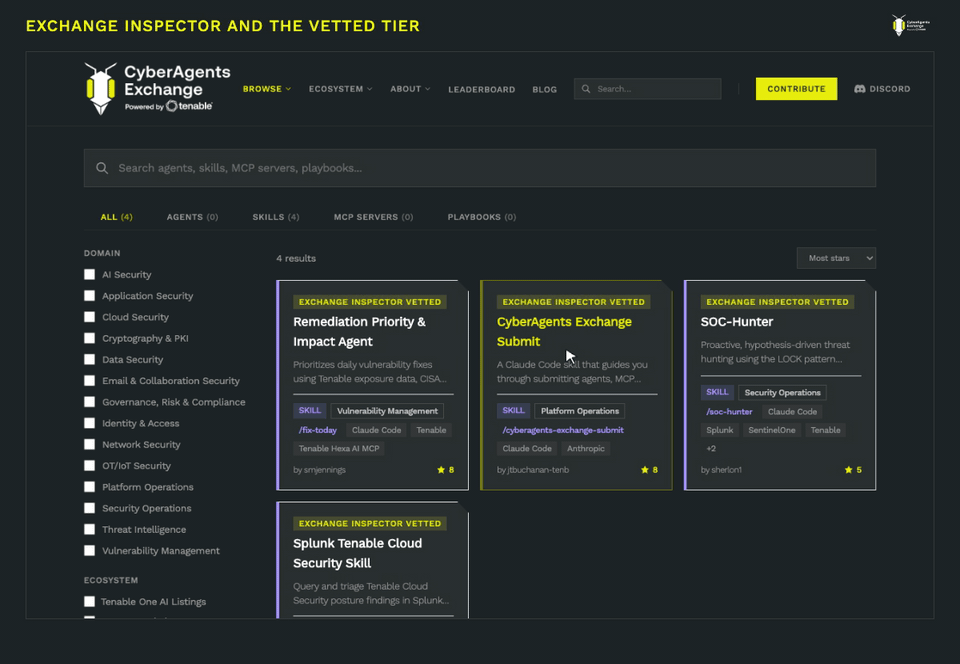This screenshot has height=664, width=960.
Task: Check the AI Security domain filter
Action: (x=89, y=274)
